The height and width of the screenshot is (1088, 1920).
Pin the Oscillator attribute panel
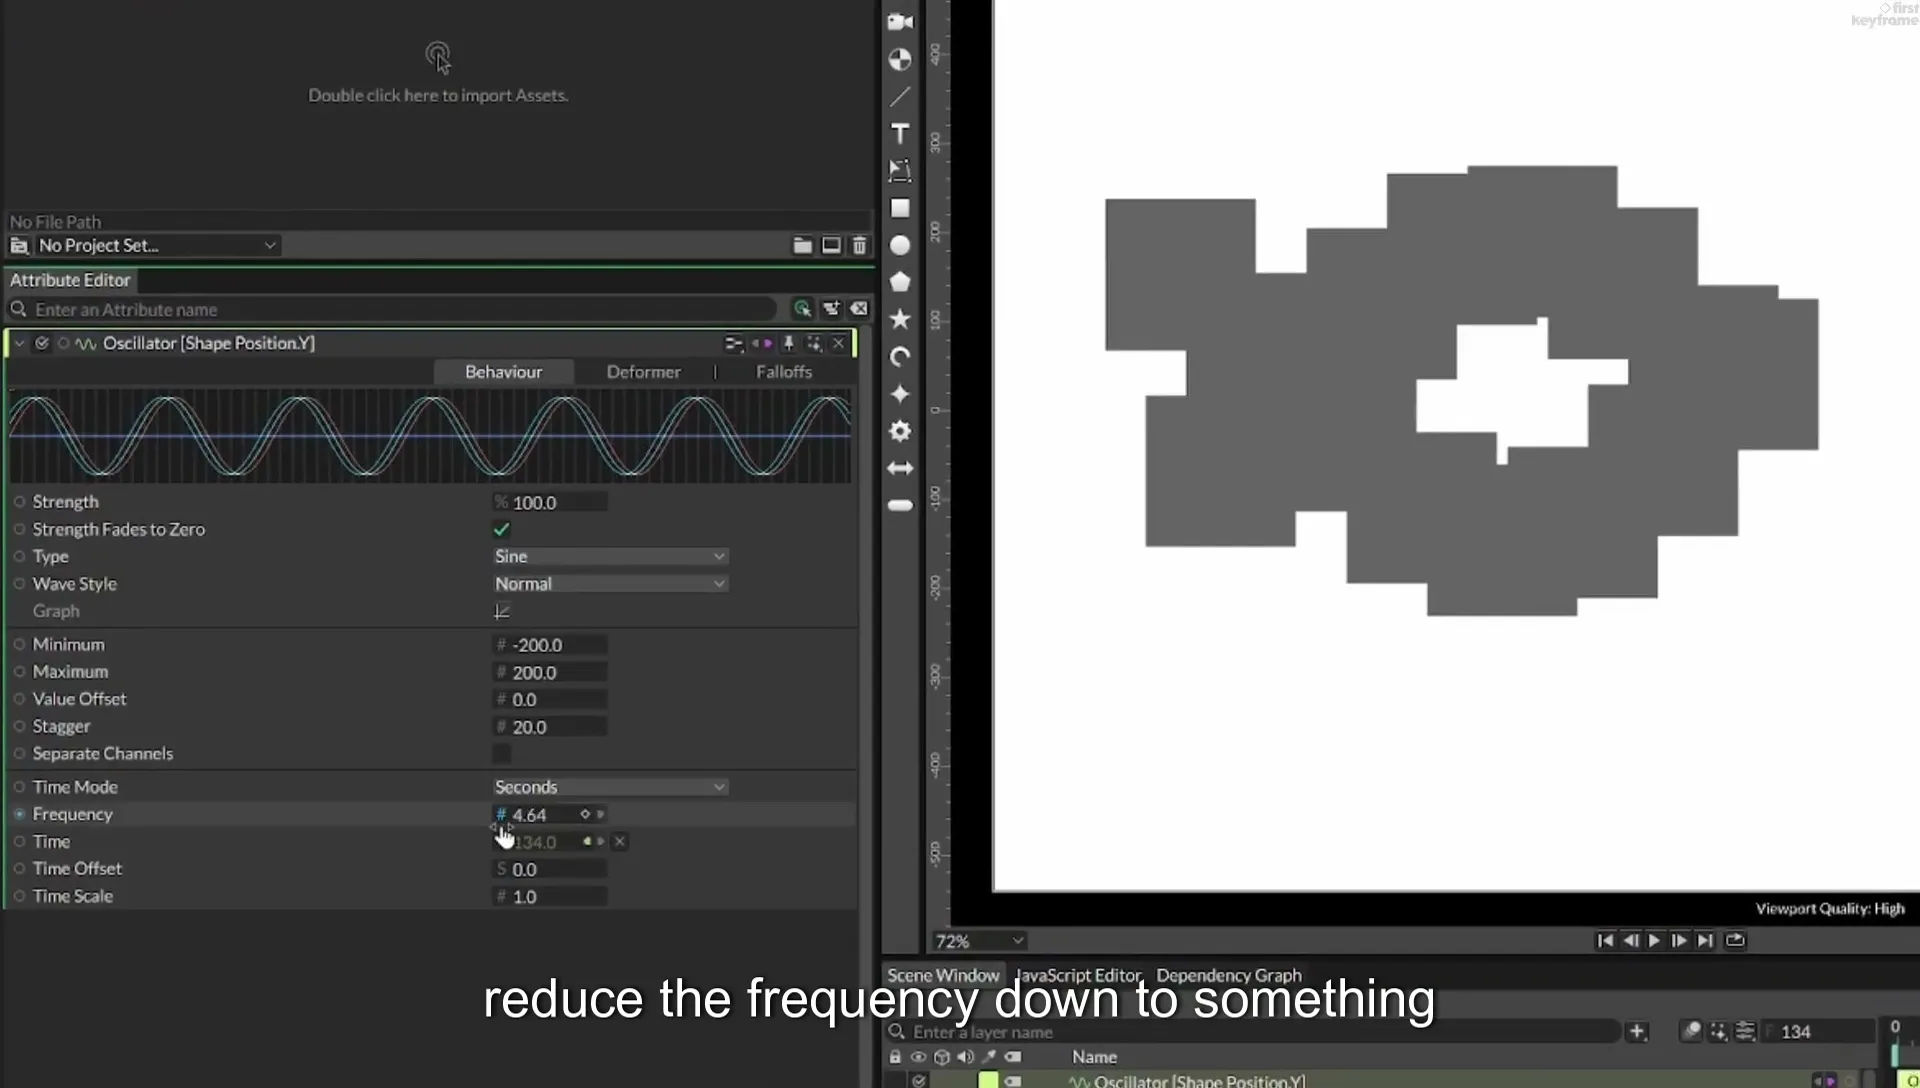788,343
